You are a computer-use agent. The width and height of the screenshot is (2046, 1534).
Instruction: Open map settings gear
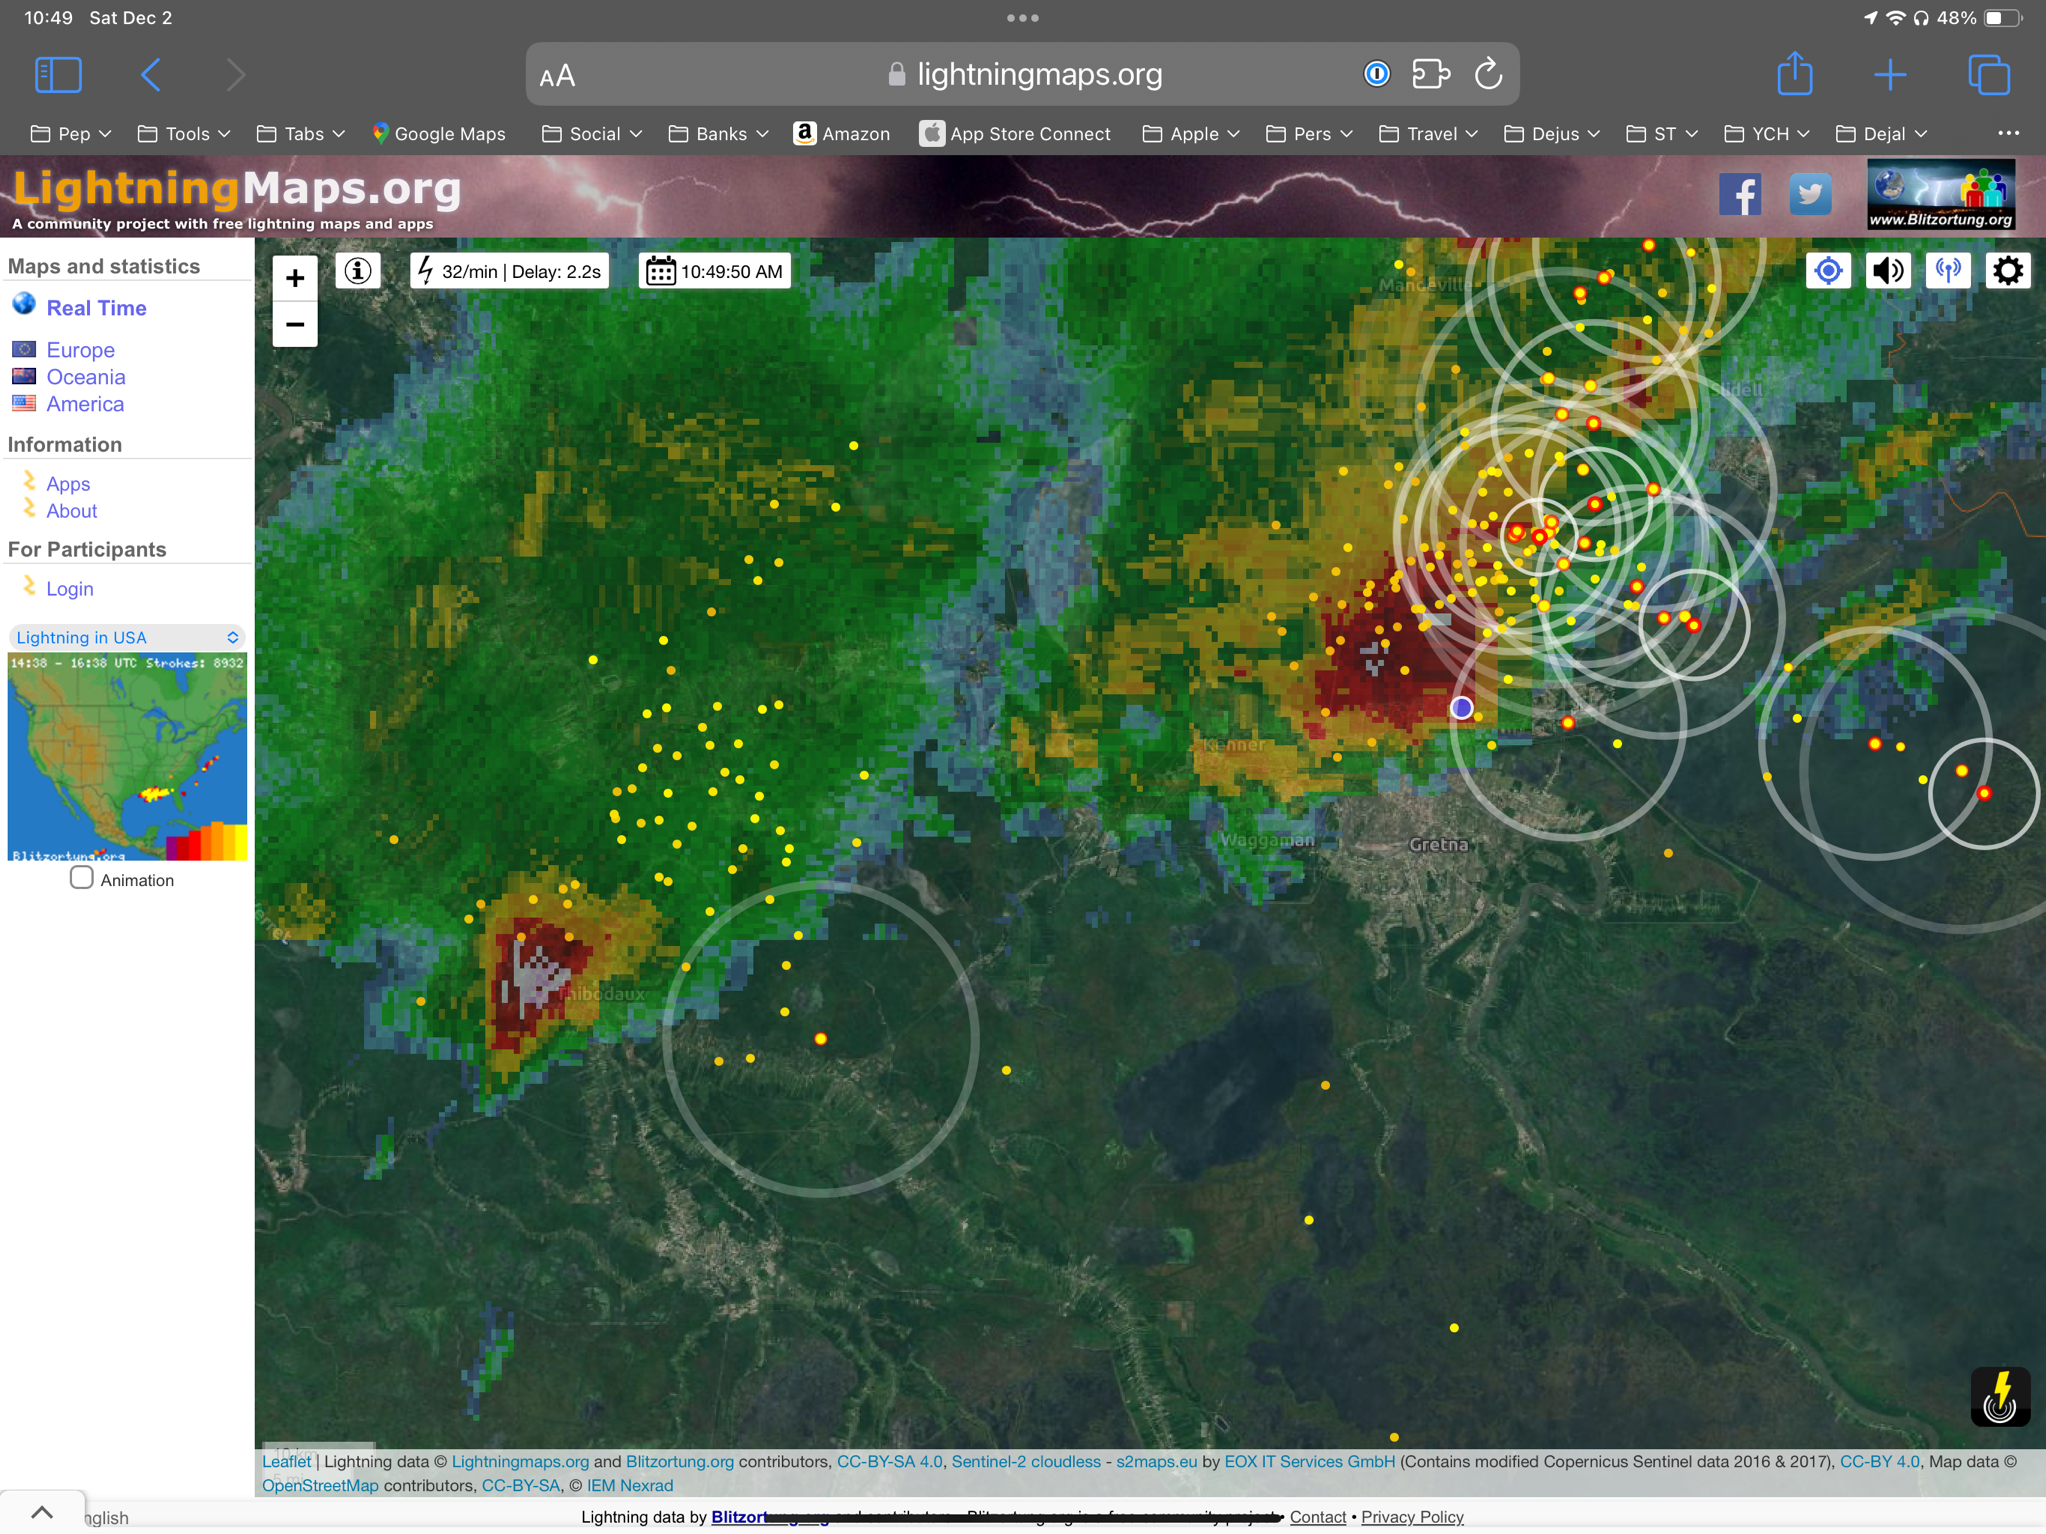[2008, 271]
